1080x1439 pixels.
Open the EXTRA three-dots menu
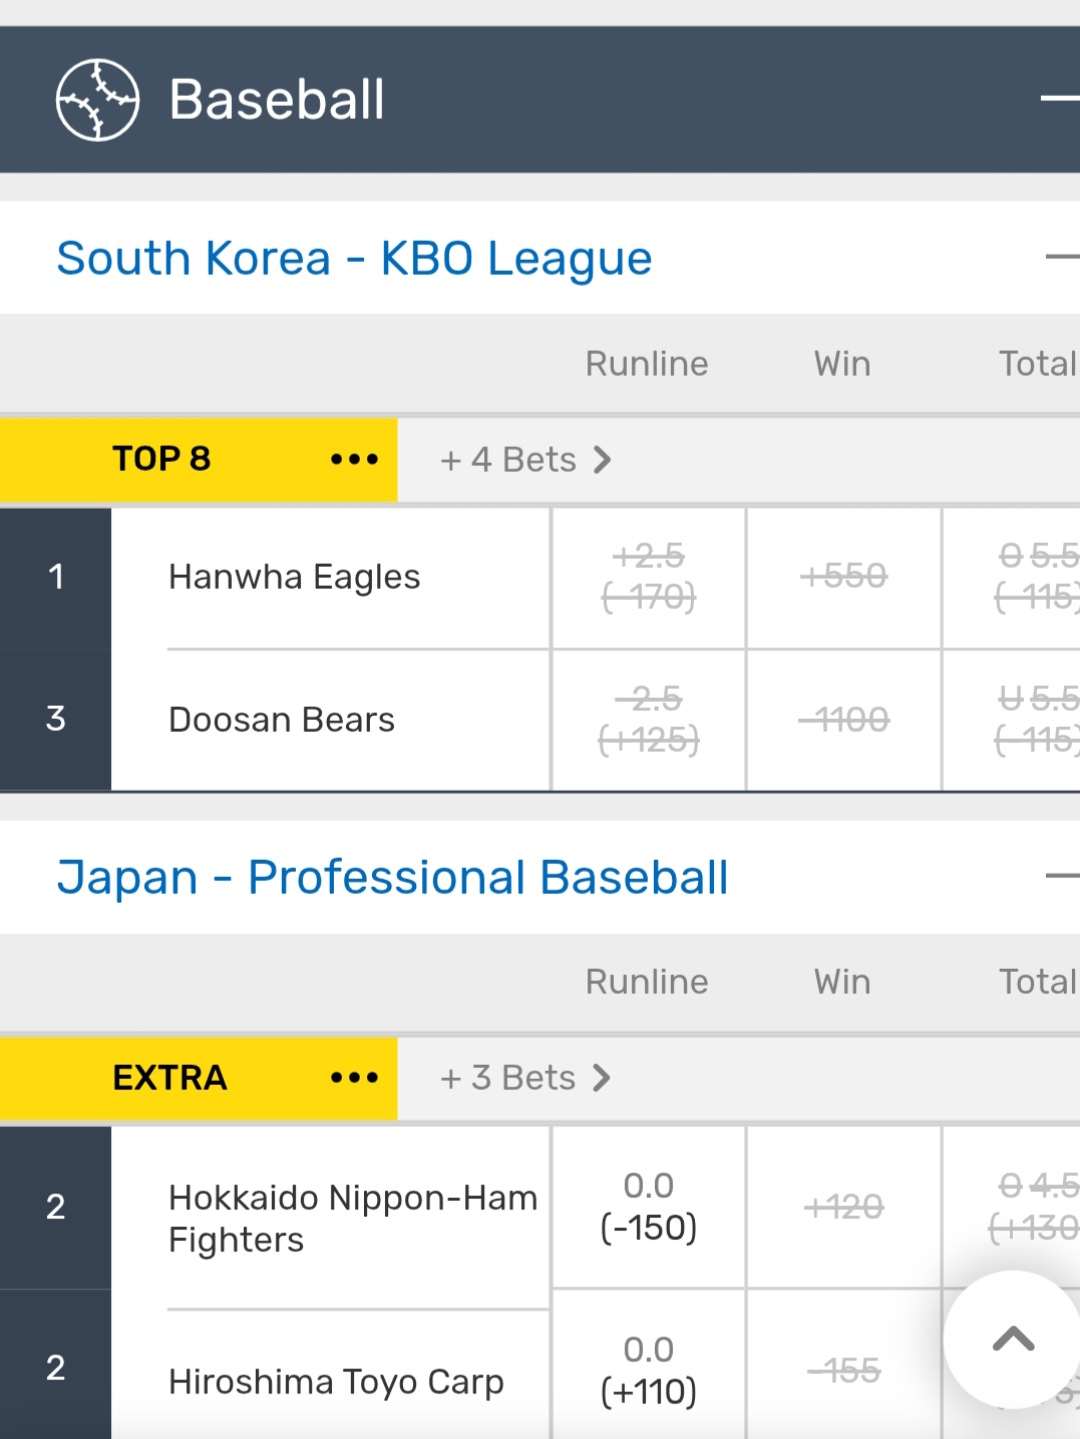click(354, 1077)
